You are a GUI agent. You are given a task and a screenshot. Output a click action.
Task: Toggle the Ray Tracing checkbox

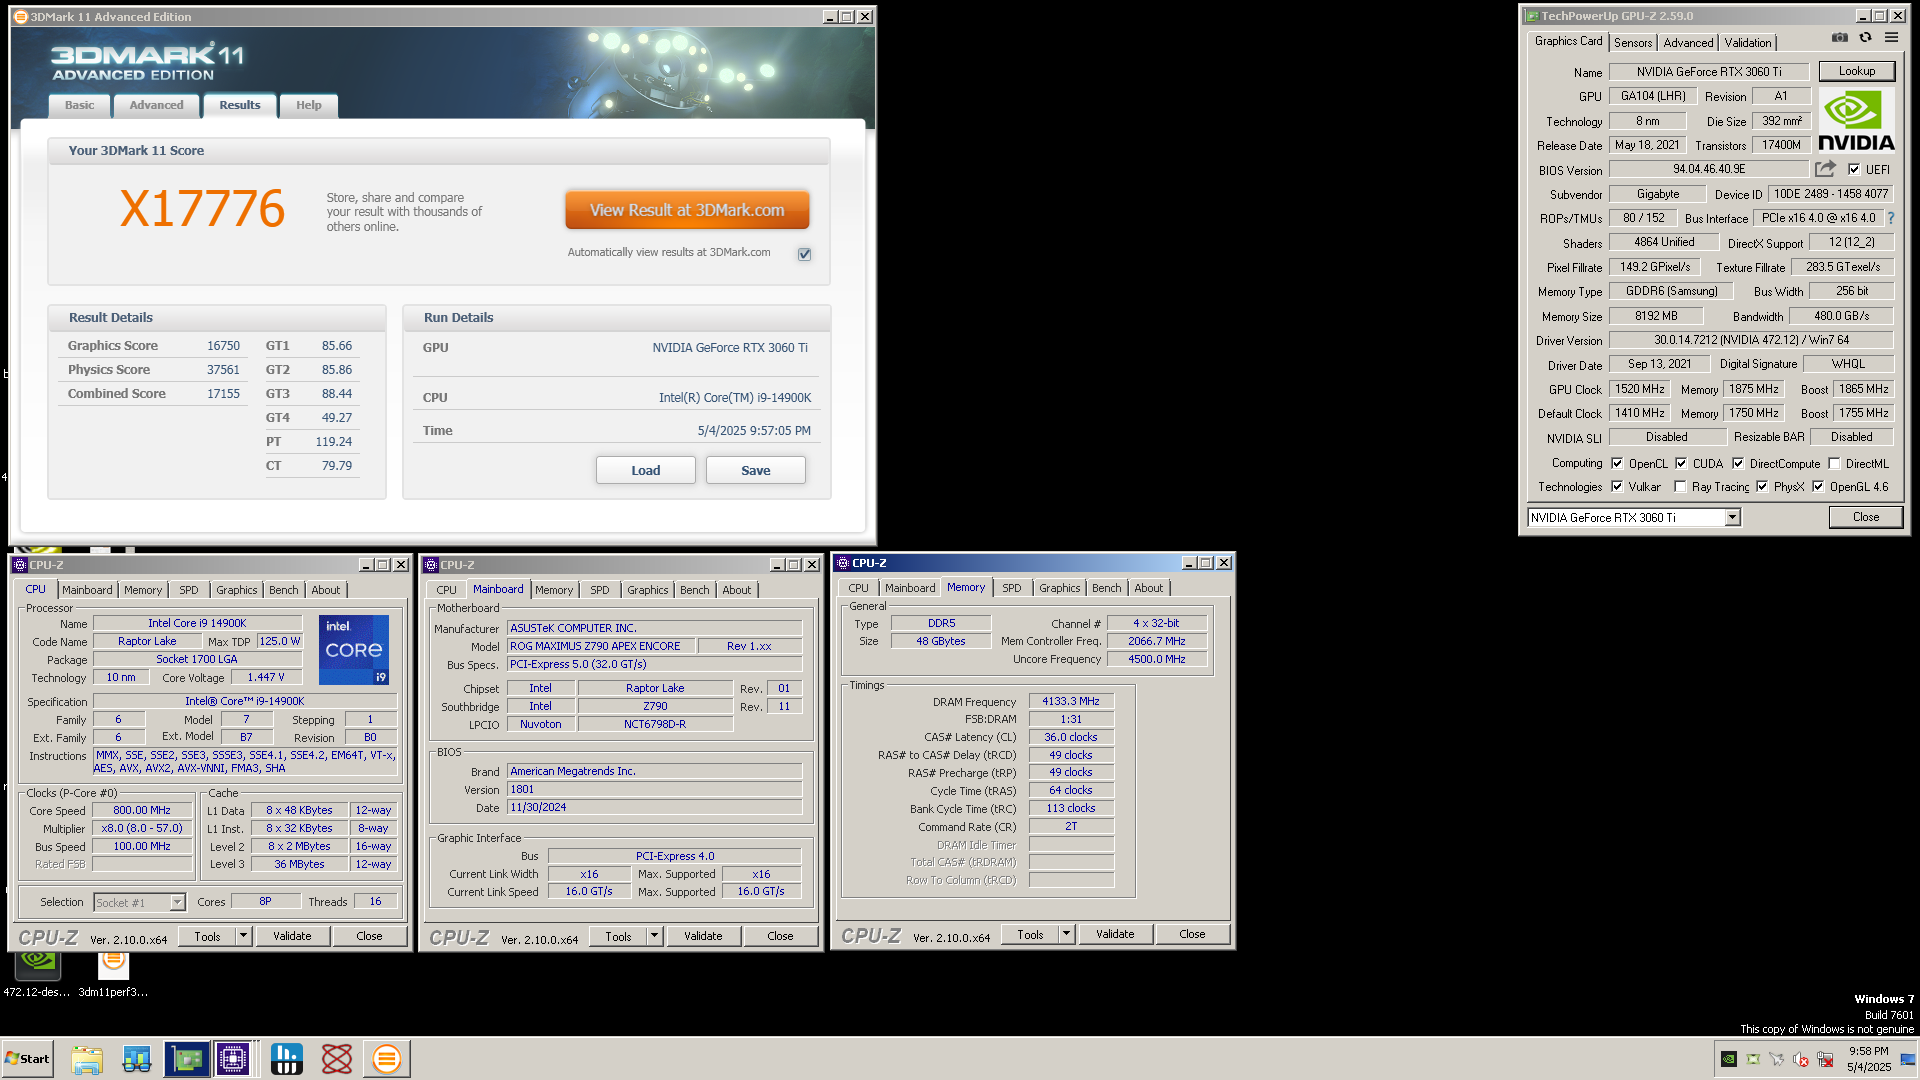click(1681, 487)
